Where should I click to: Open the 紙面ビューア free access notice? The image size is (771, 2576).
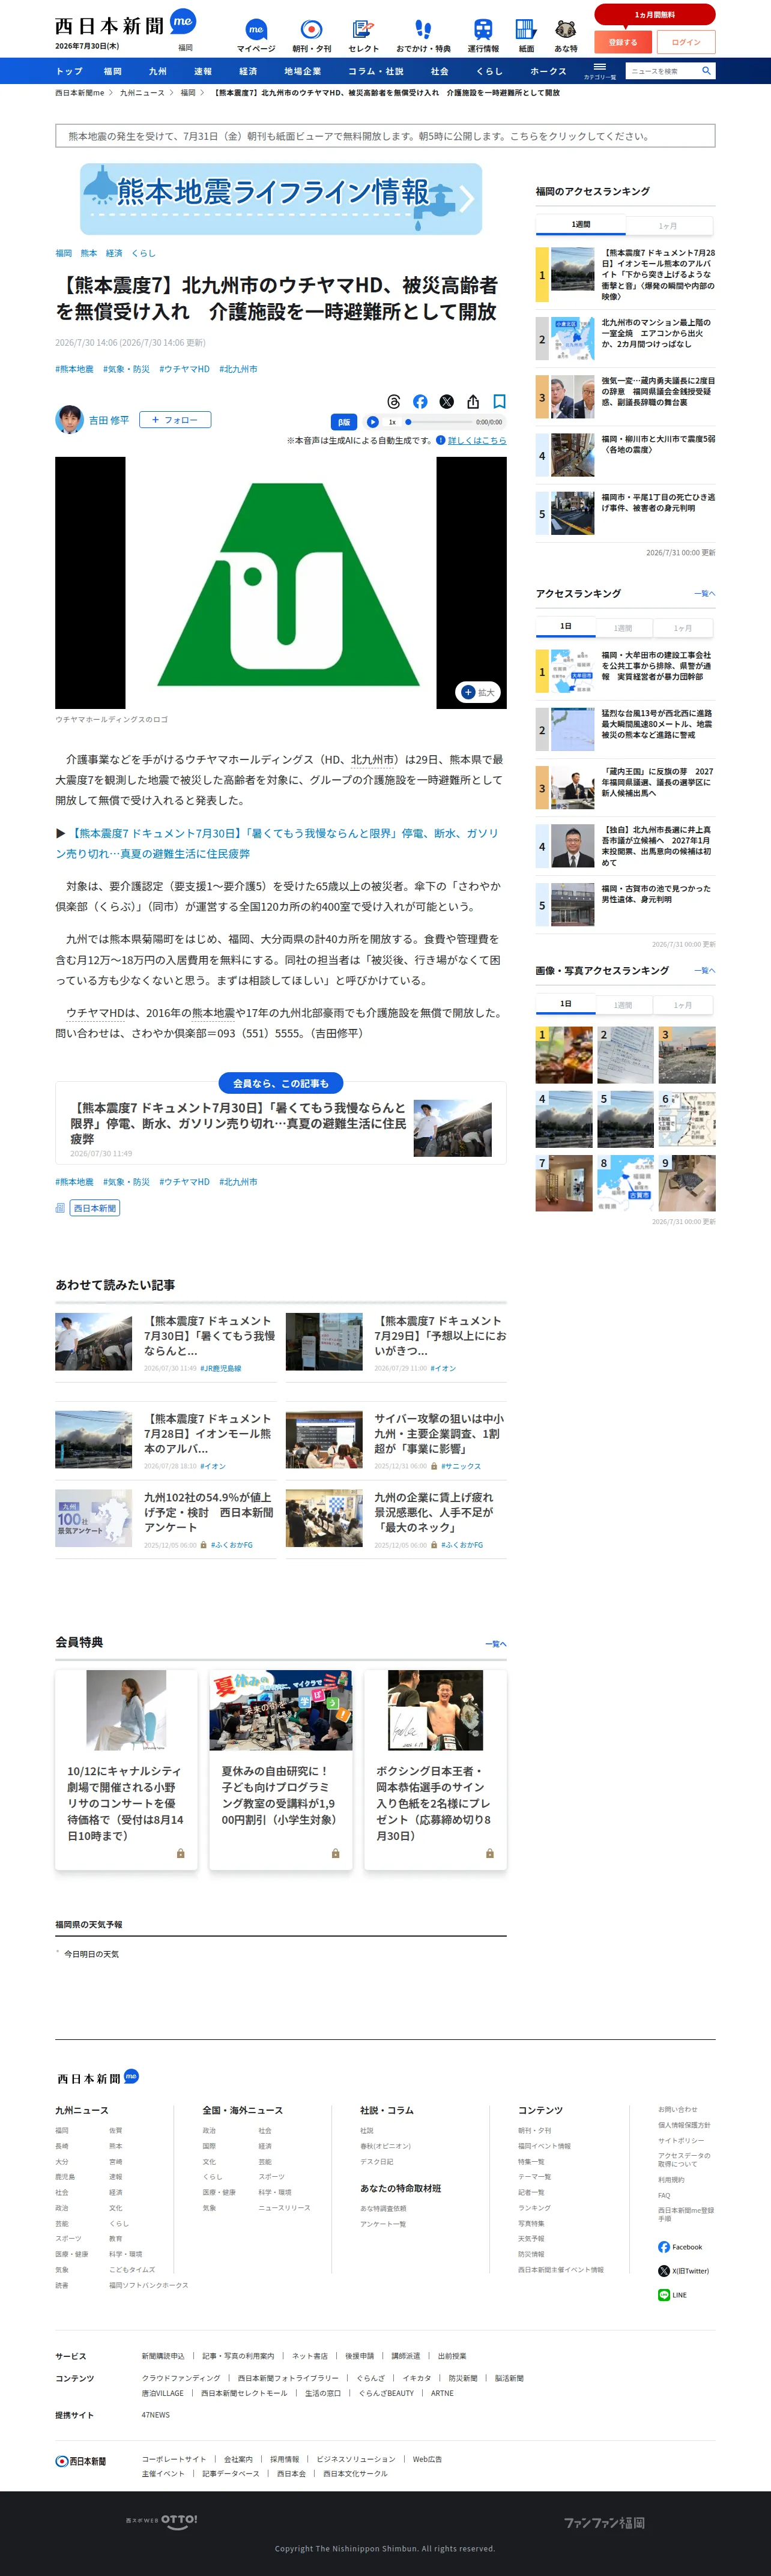[x=385, y=136]
